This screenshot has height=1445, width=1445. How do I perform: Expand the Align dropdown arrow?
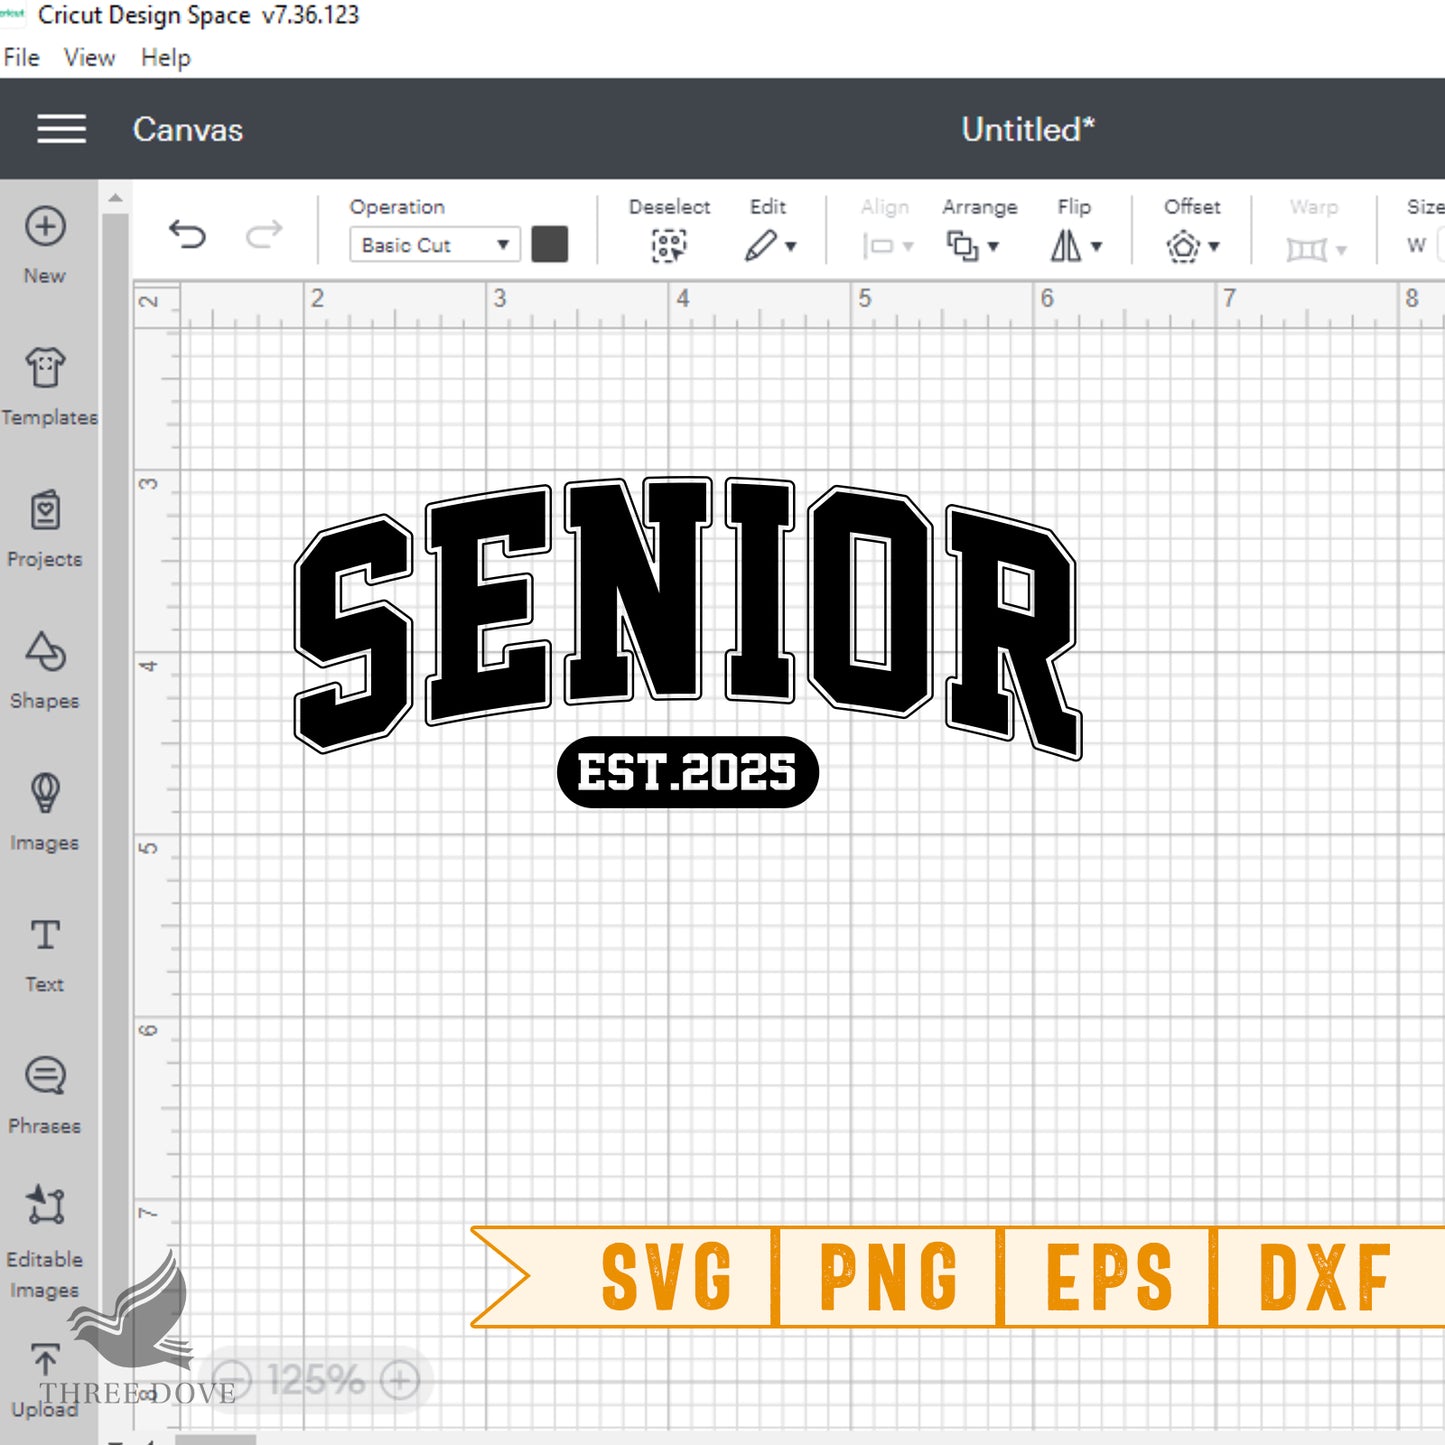pyautogui.click(x=908, y=247)
